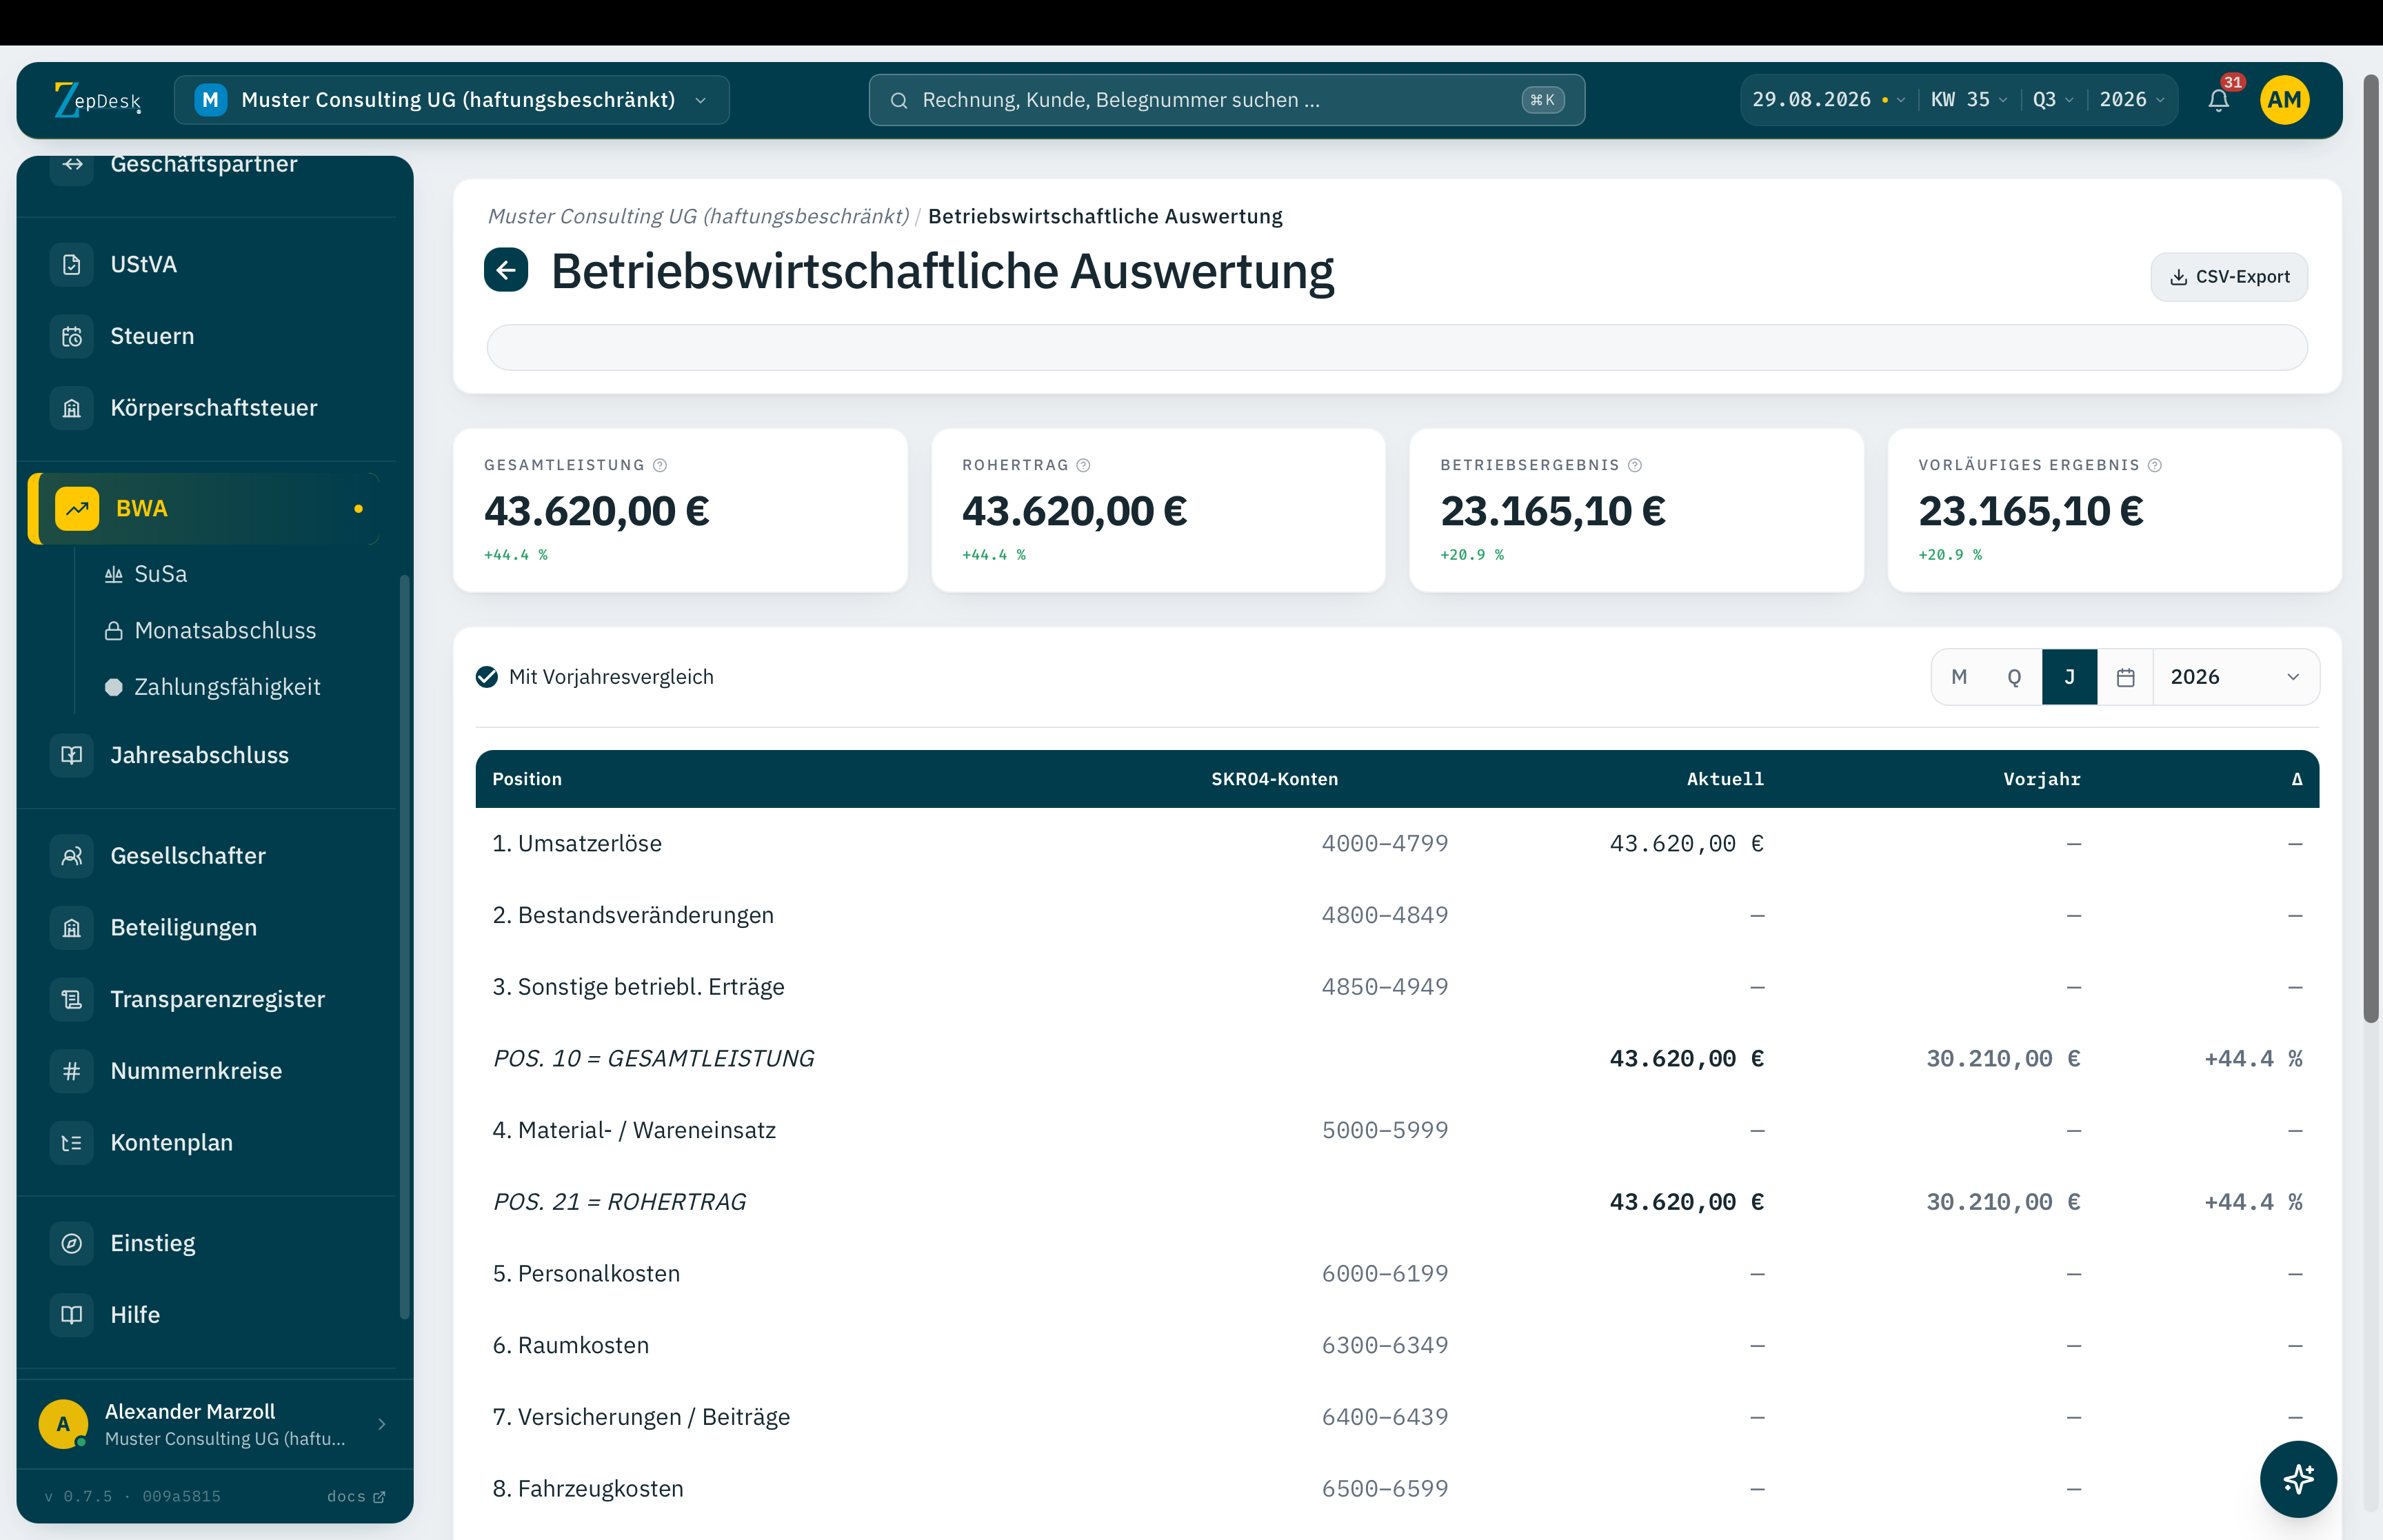Click the 1. Umsatzerlöse row
This screenshot has height=1540, width=2383.
point(1396,844)
